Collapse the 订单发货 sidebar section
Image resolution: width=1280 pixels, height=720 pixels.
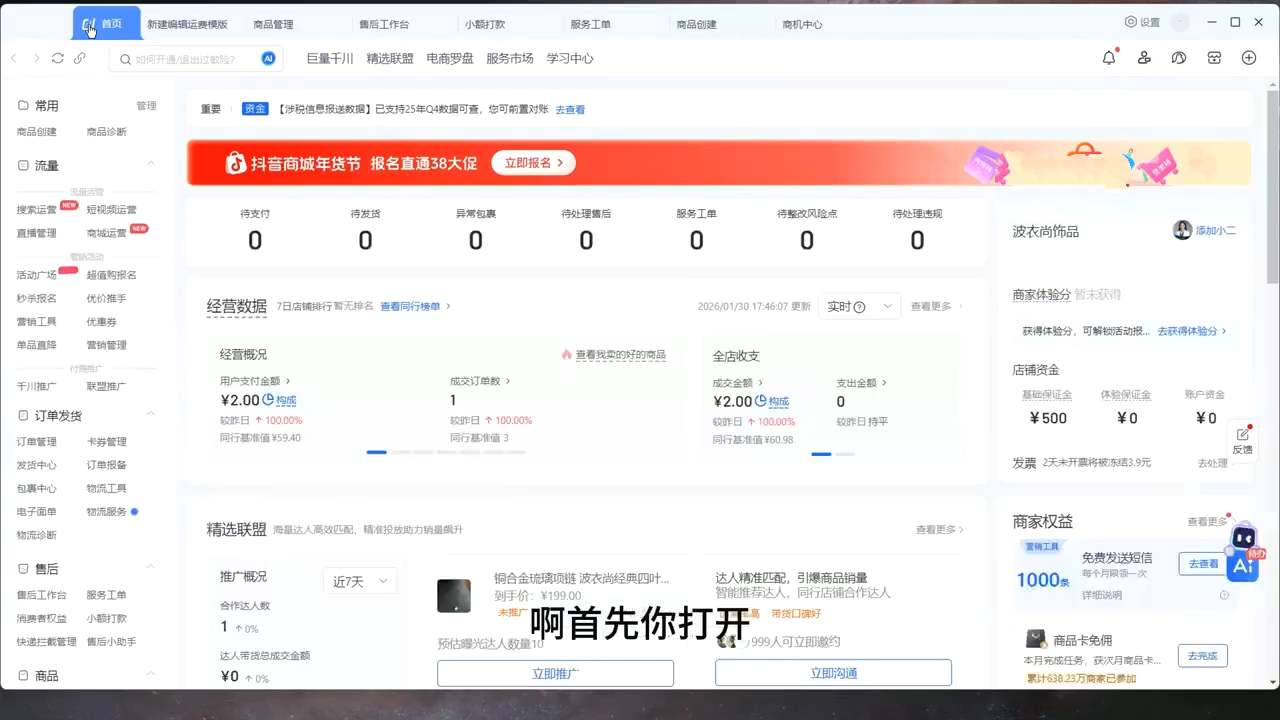151,414
